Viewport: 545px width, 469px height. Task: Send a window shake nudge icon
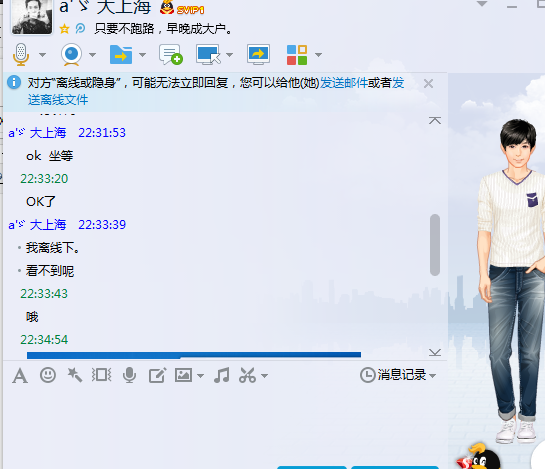[x=101, y=375]
